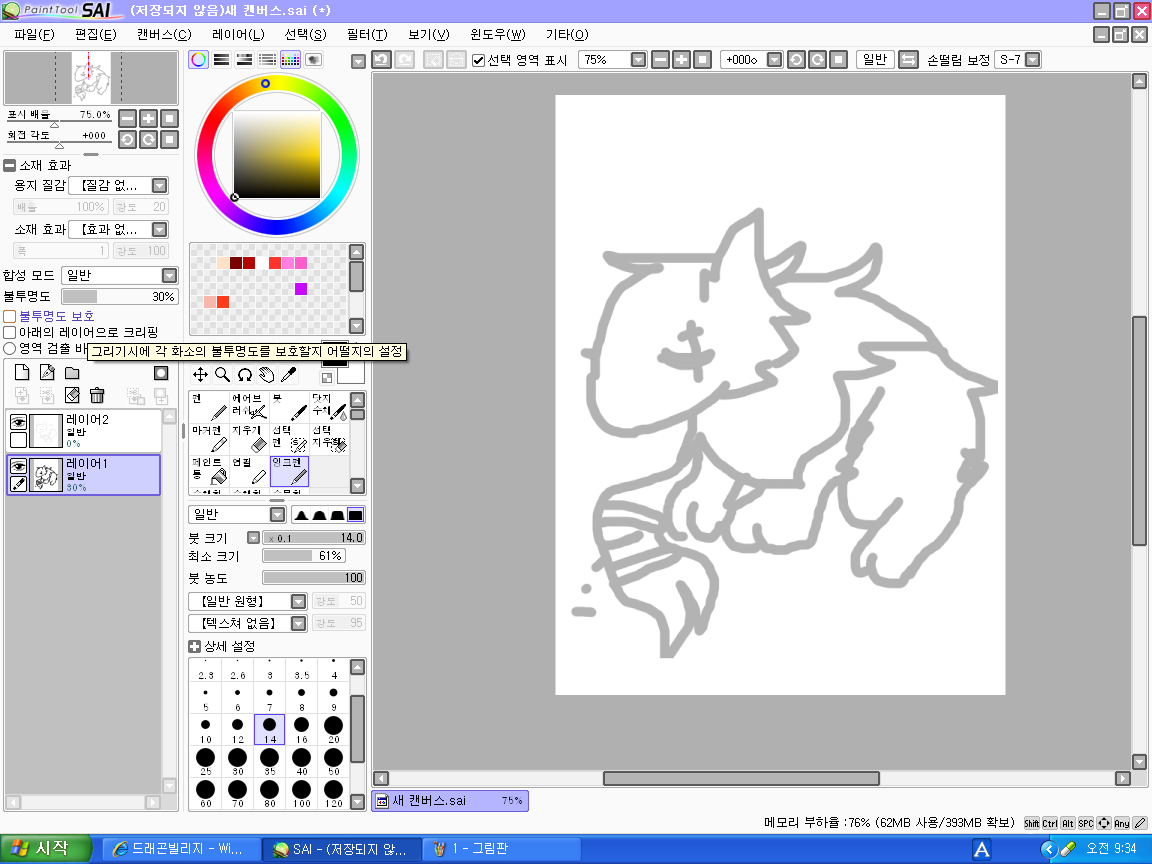Hide 레이어2 using its eye icon
The image size is (1152, 864).
(18, 422)
